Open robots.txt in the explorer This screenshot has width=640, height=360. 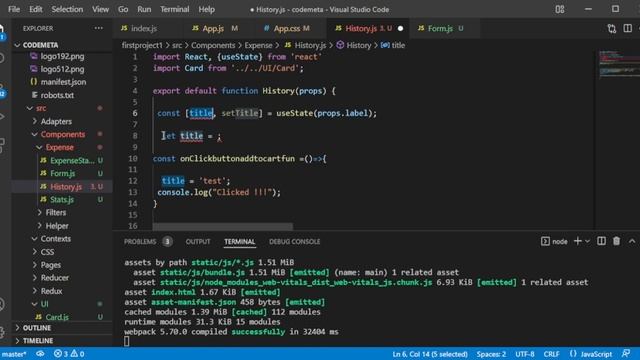[x=57, y=95]
